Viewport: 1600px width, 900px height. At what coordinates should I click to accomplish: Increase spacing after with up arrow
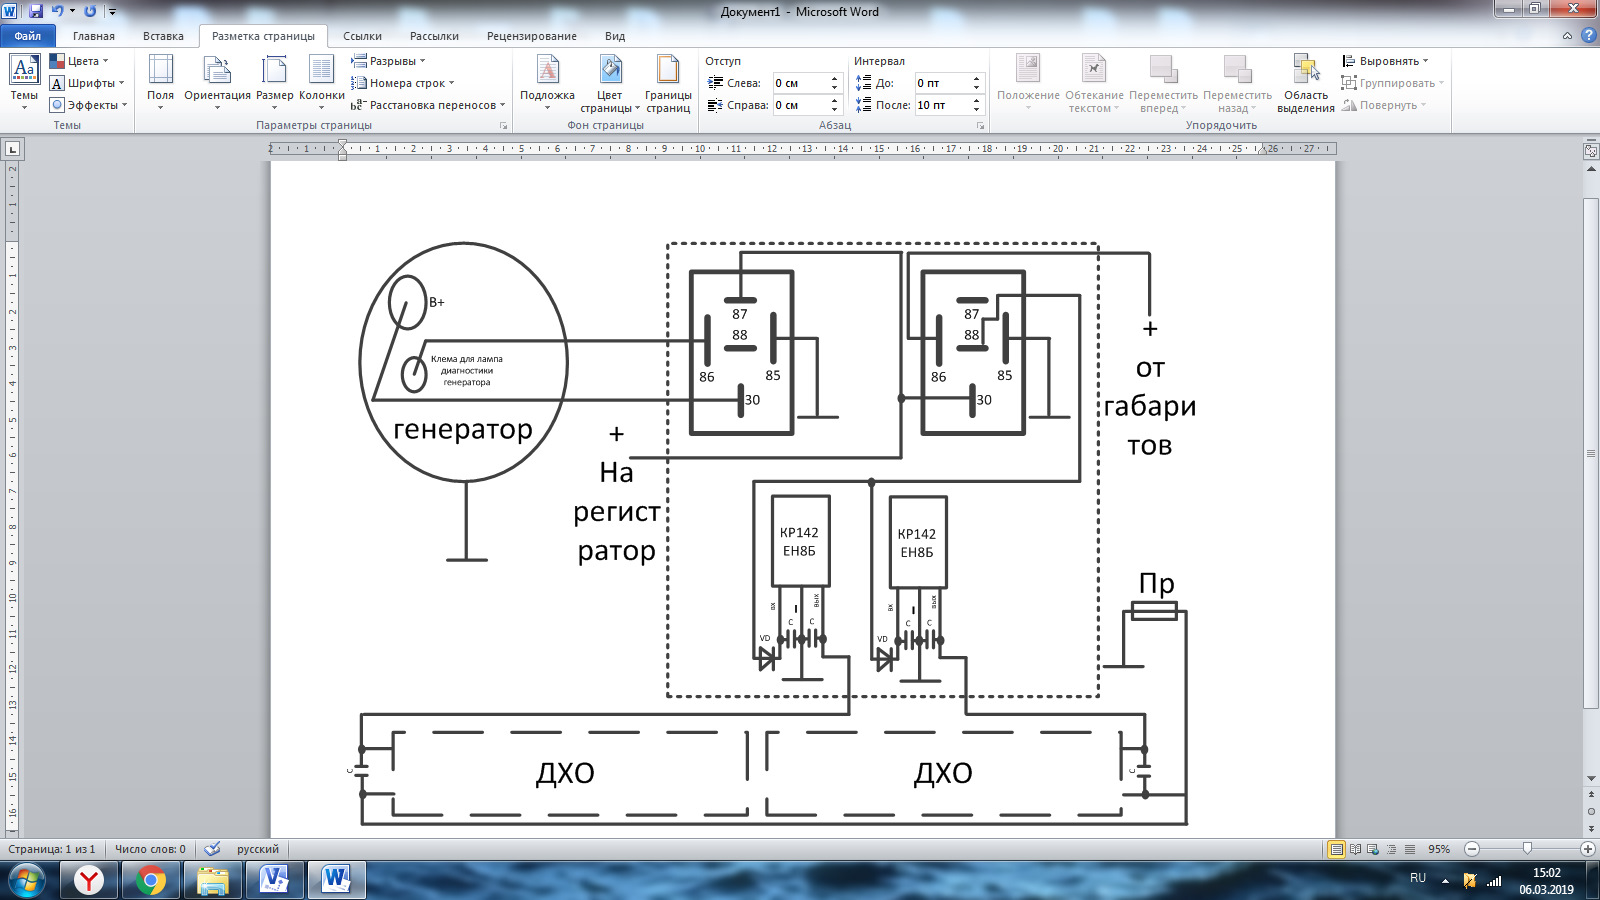(977, 100)
